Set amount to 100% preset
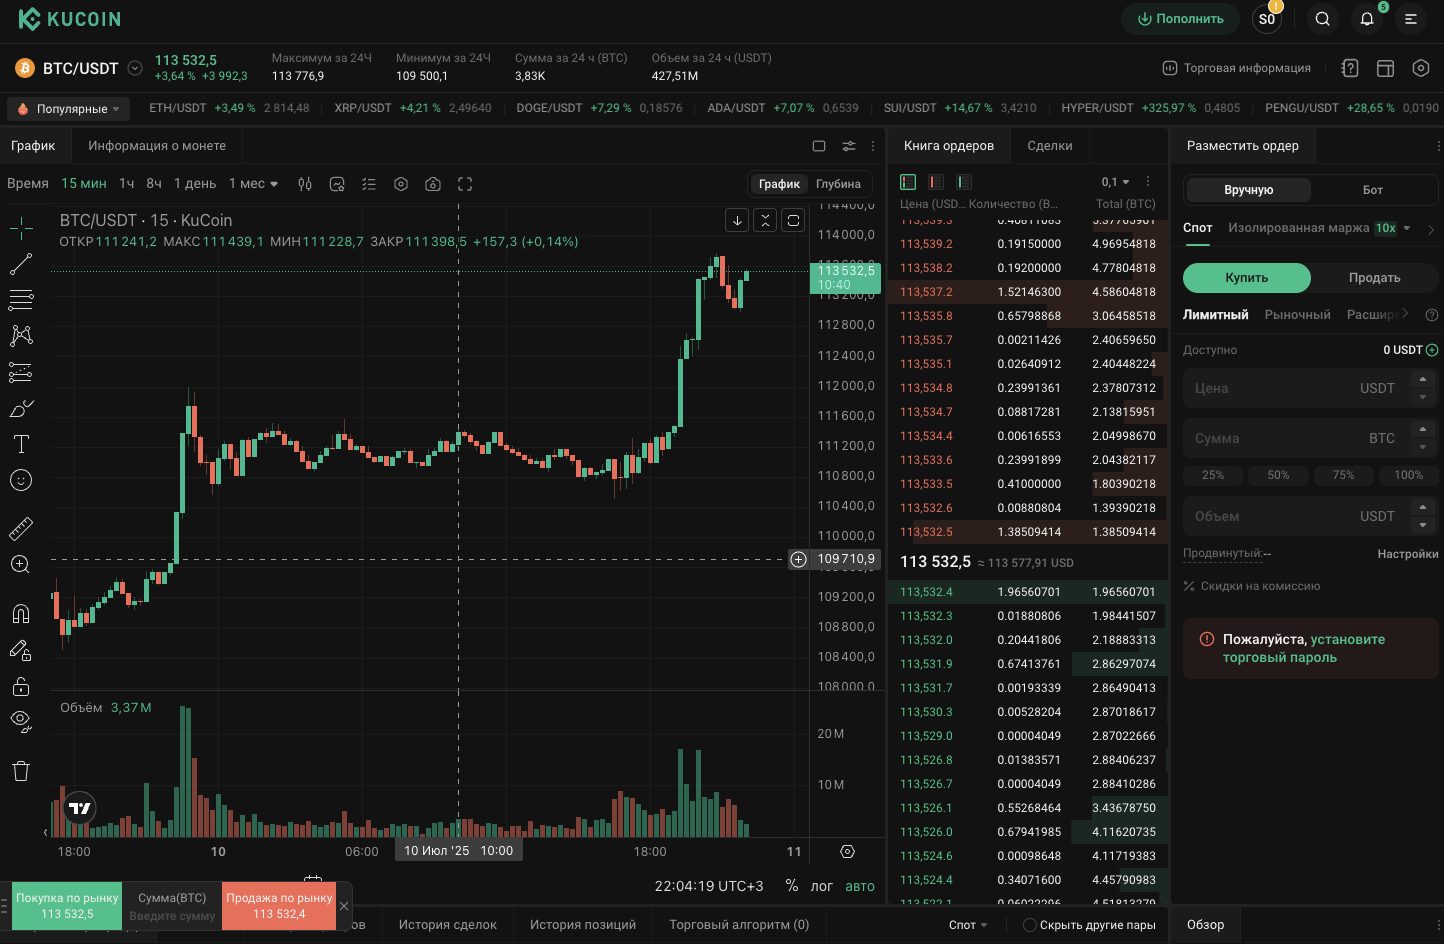This screenshot has width=1444, height=944. click(x=1408, y=475)
